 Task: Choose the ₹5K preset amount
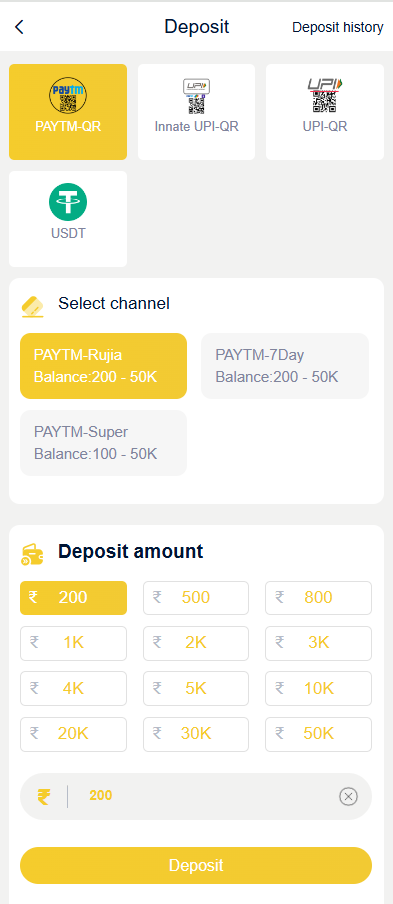196,688
